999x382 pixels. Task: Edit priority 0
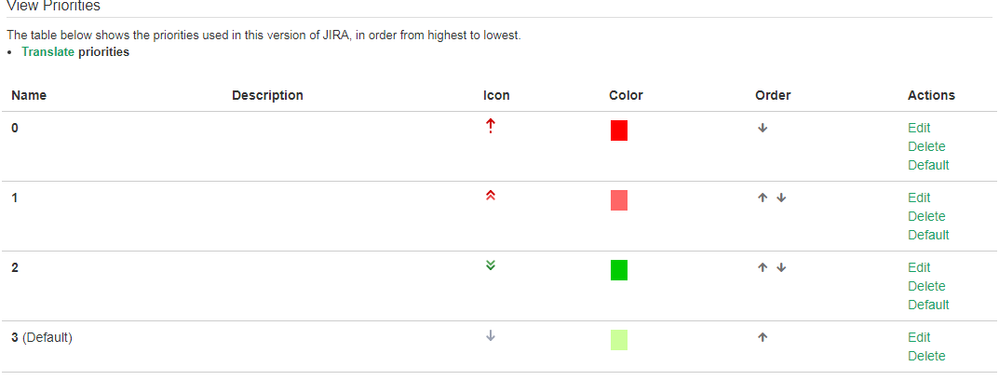[919, 128]
